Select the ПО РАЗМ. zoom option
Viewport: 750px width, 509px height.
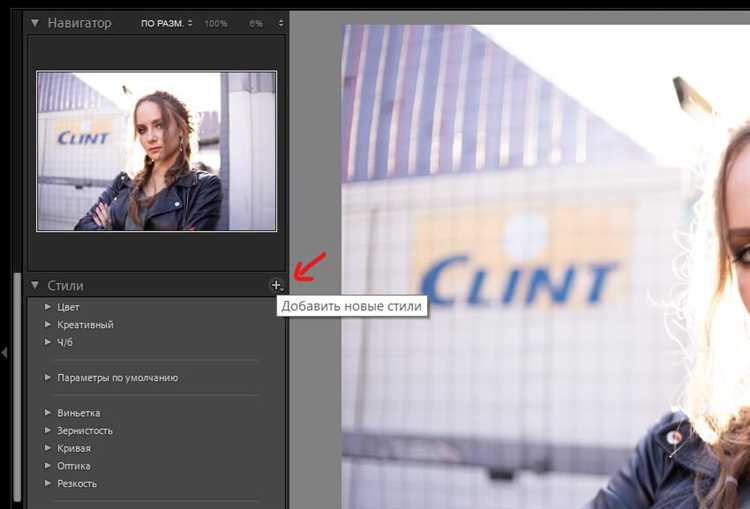(162, 23)
